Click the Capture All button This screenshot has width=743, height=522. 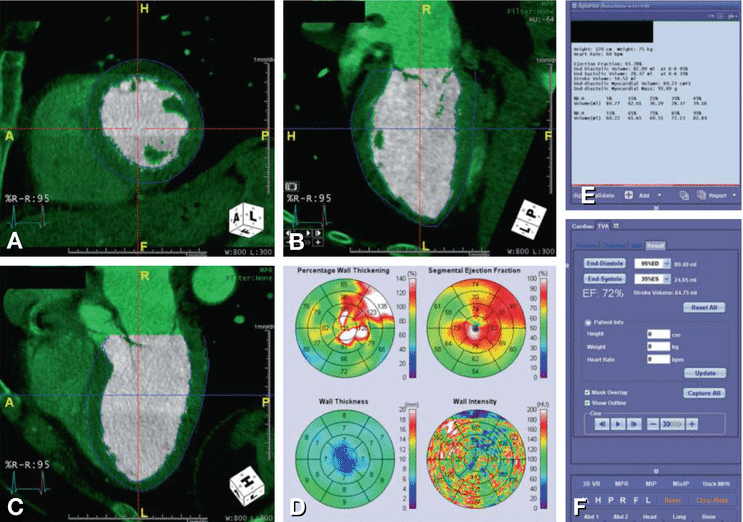[x=704, y=393]
